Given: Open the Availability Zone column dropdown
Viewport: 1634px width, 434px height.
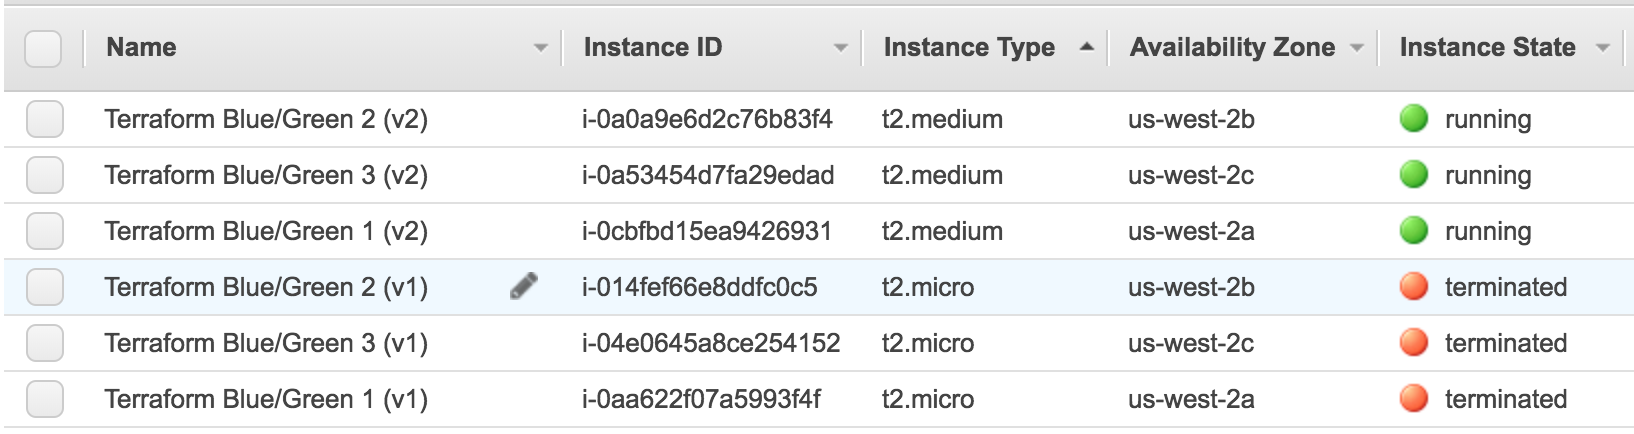Looking at the screenshot, I should 1357,48.
